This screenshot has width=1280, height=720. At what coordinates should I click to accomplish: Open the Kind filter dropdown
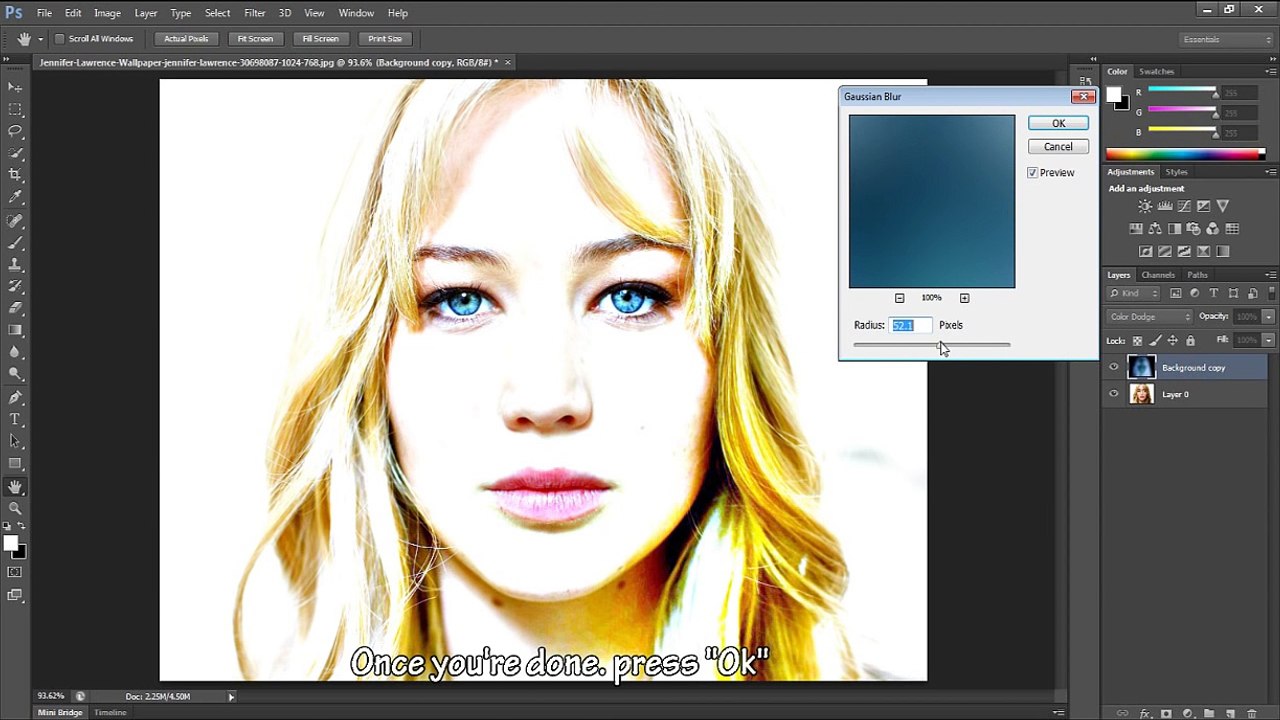pyautogui.click(x=1133, y=293)
